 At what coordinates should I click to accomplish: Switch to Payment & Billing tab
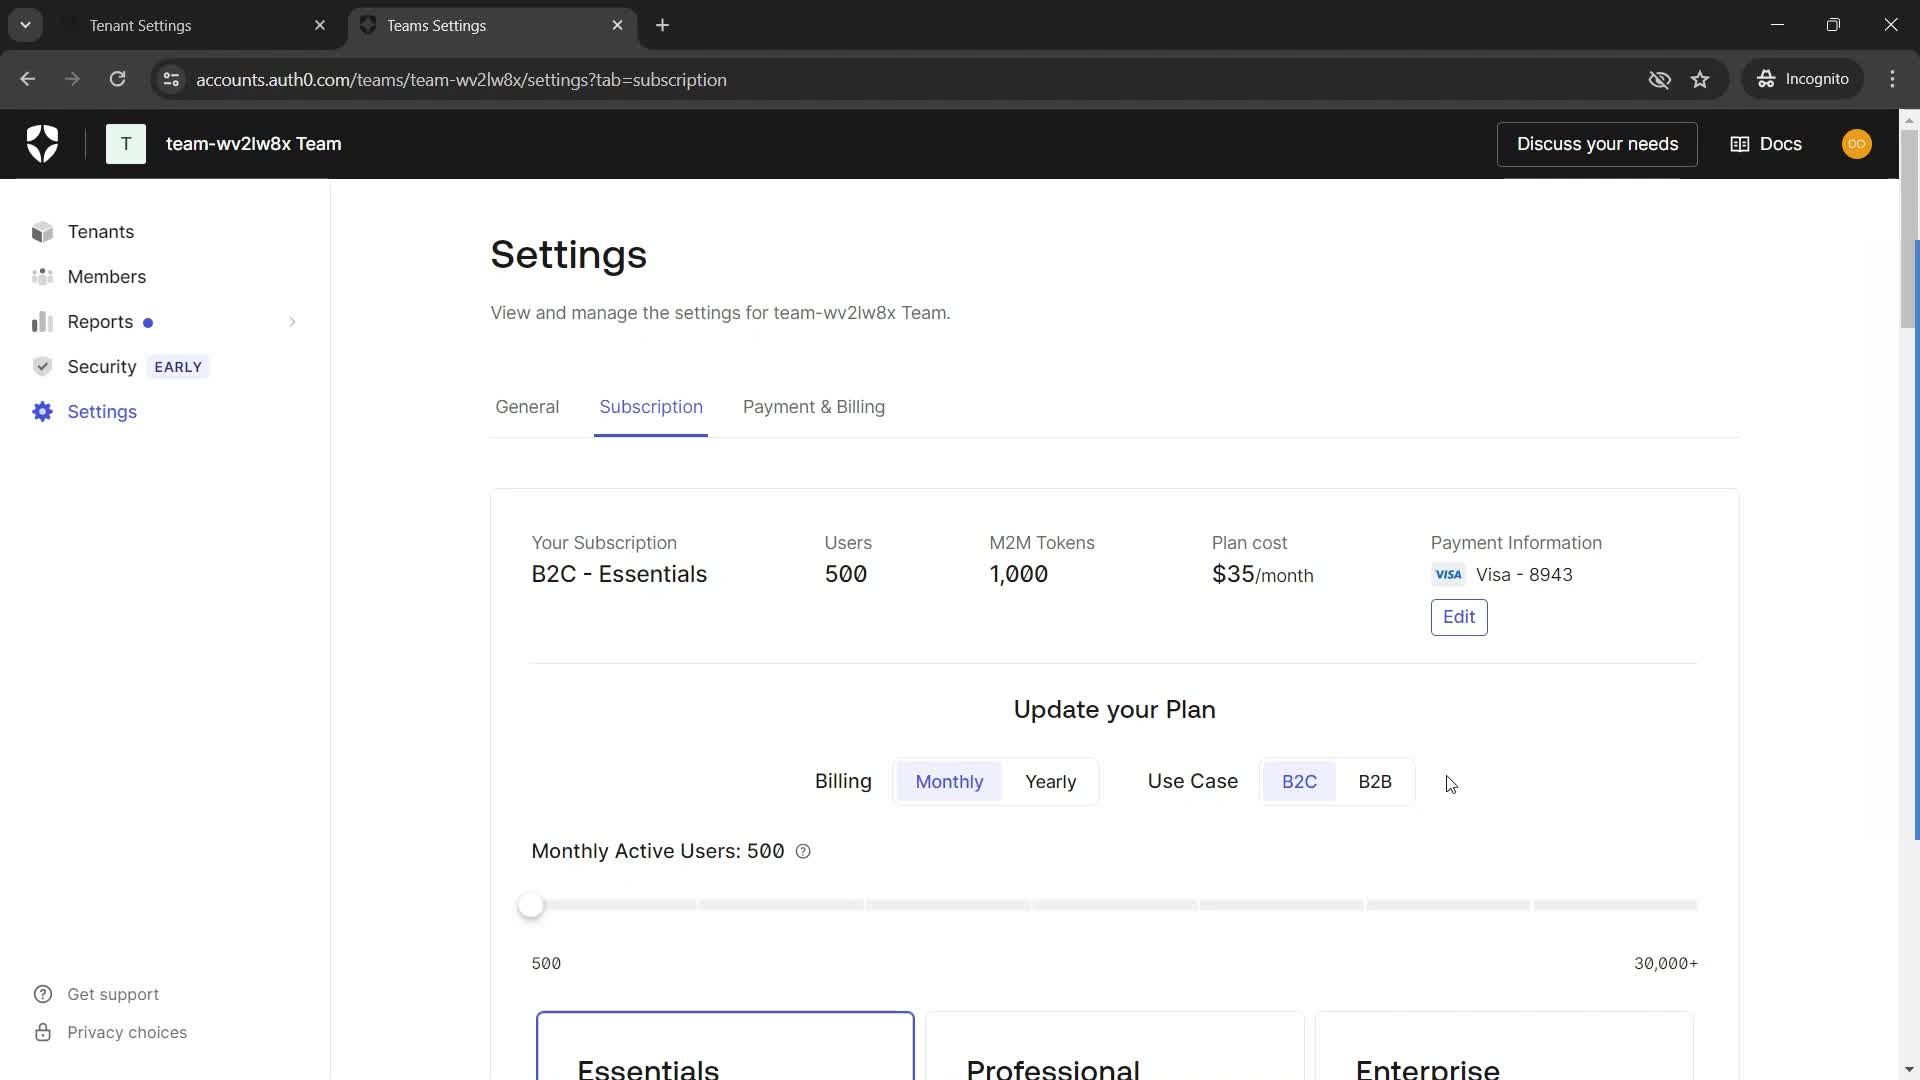[x=814, y=407]
